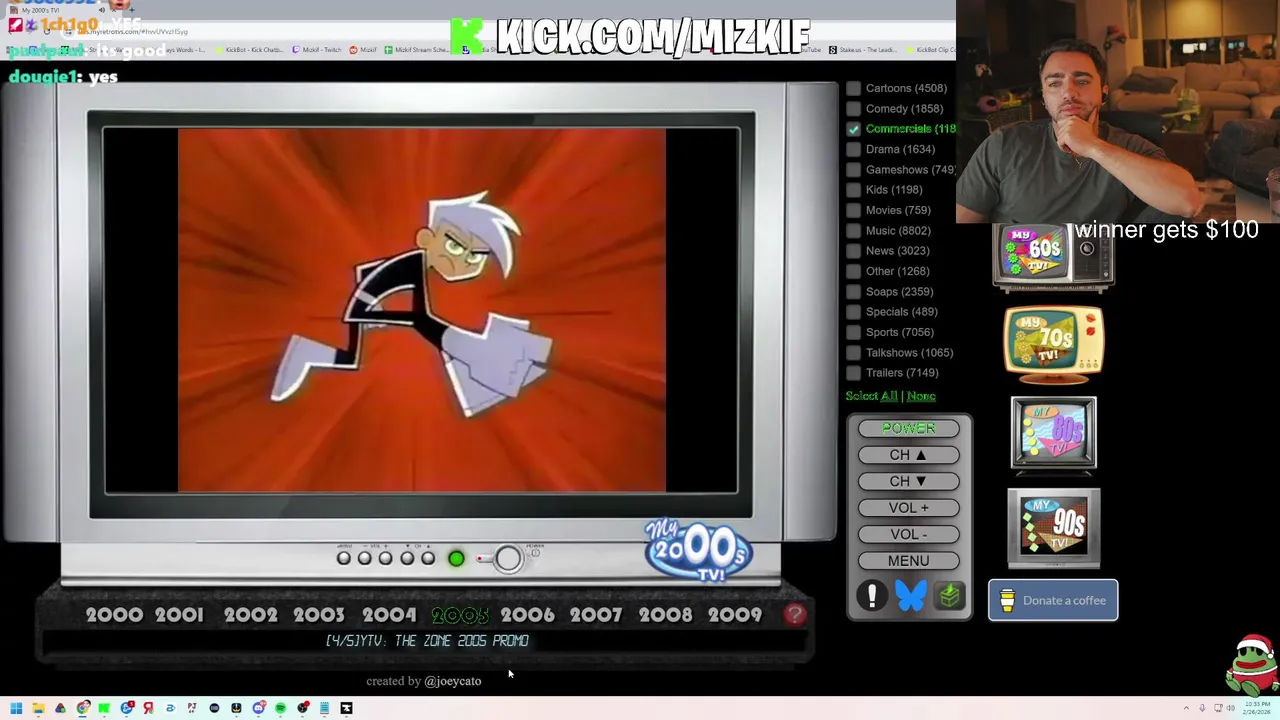1280x720 pixels.
Task: Click the green box icon on the remote
Action: click(x=949, y=596)
